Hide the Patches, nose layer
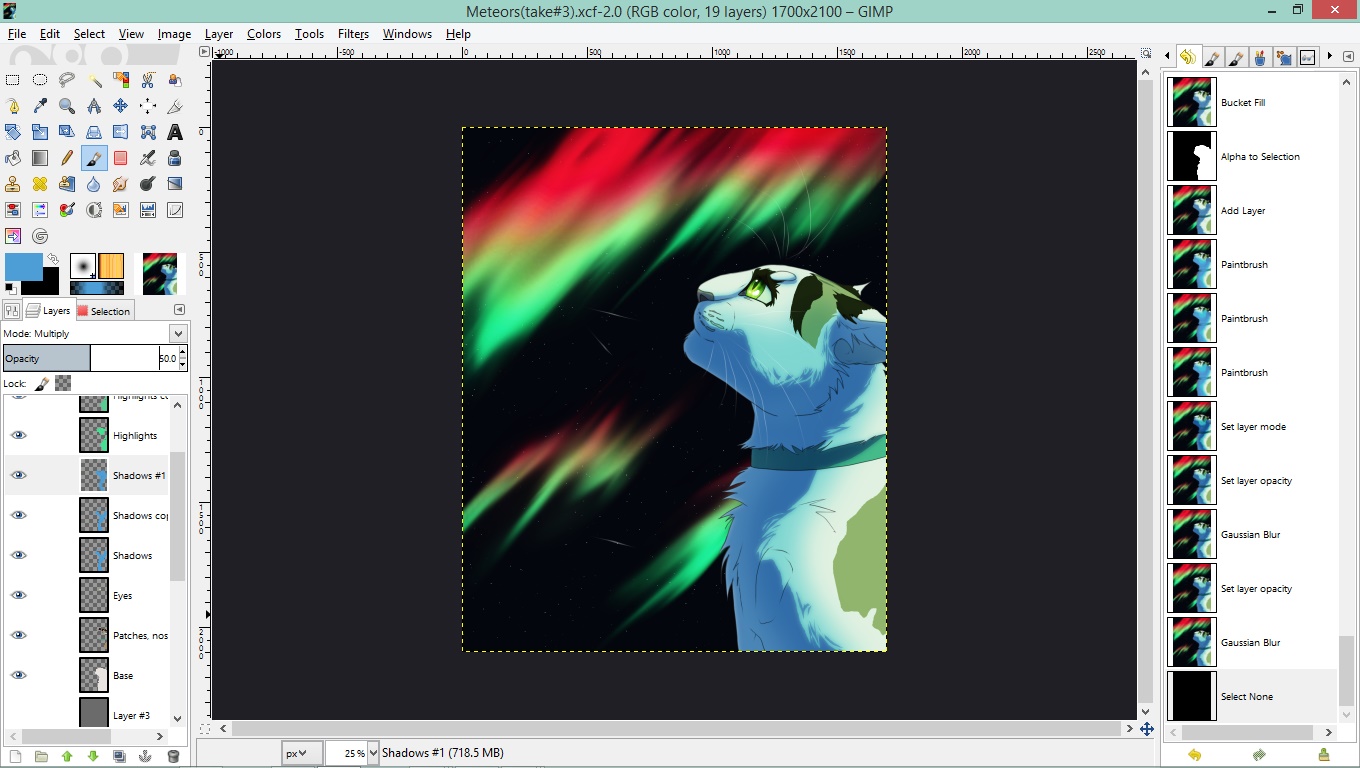 click(18, 635)
